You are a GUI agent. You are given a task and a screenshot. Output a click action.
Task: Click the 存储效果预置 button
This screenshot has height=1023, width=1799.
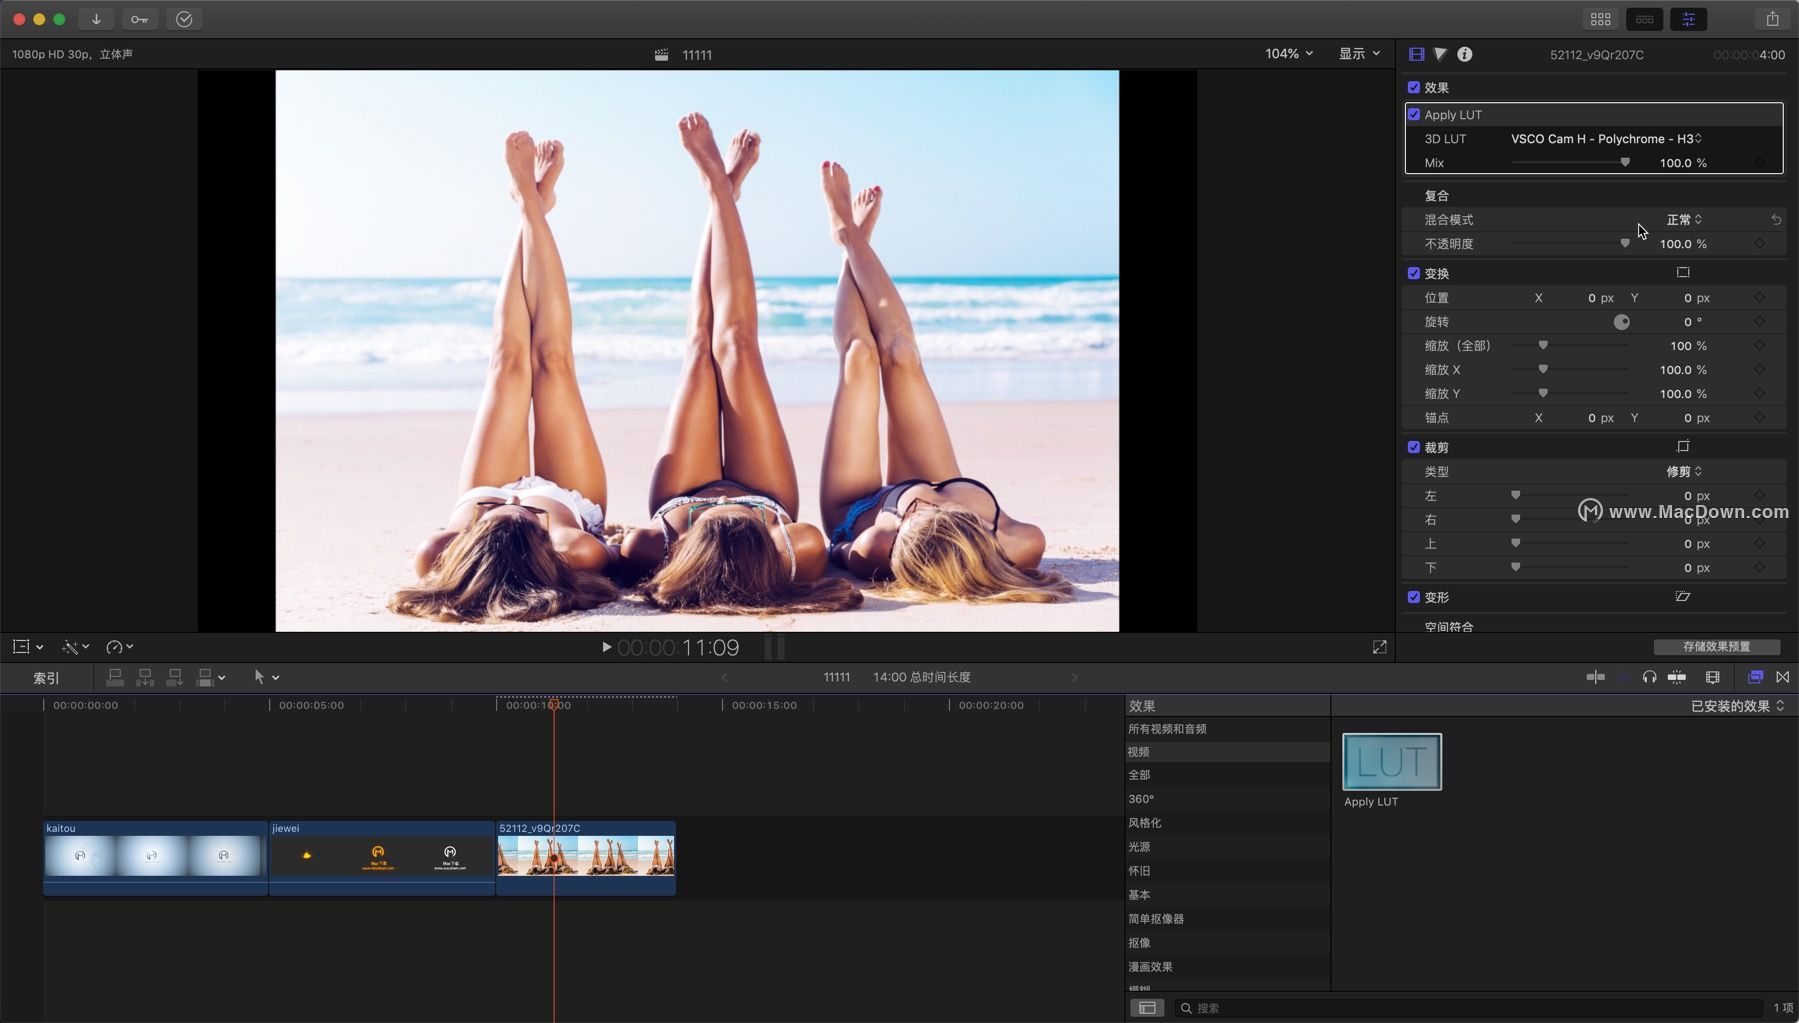(x=1716, y=647)
